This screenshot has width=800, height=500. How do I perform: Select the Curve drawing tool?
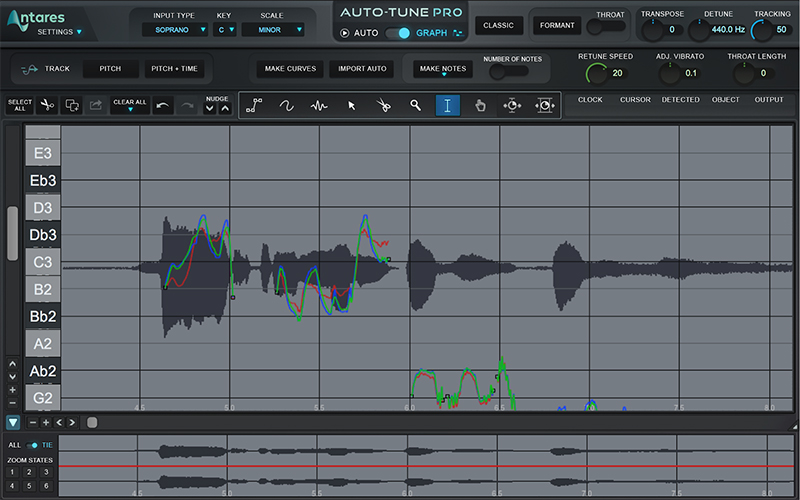(286, 106)
